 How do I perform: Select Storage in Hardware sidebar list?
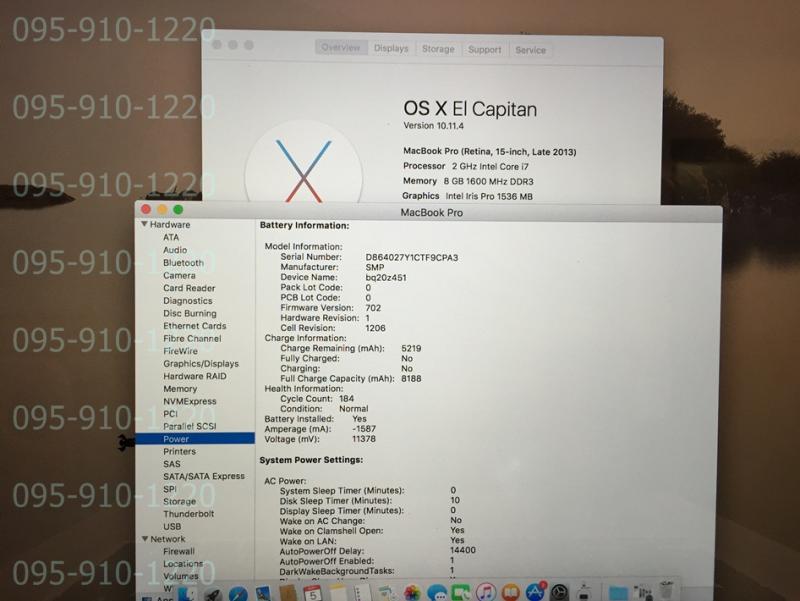click(179, 501)
